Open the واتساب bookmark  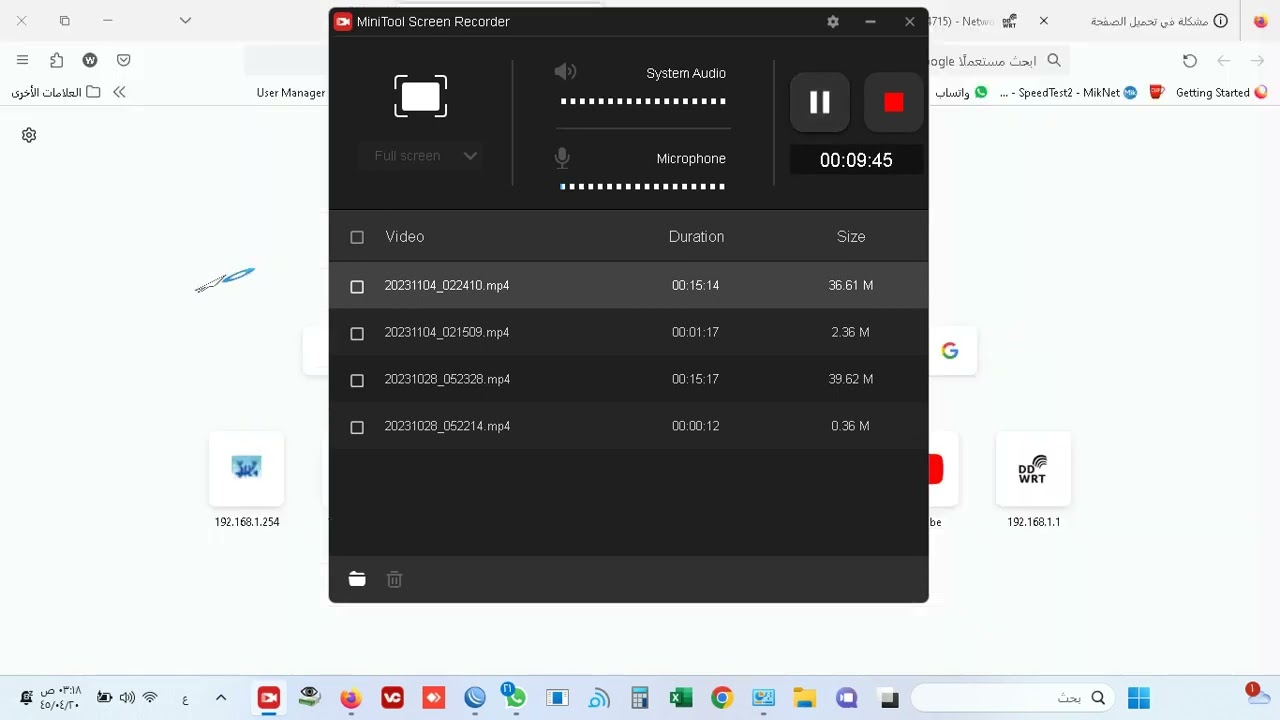(960, 92)
